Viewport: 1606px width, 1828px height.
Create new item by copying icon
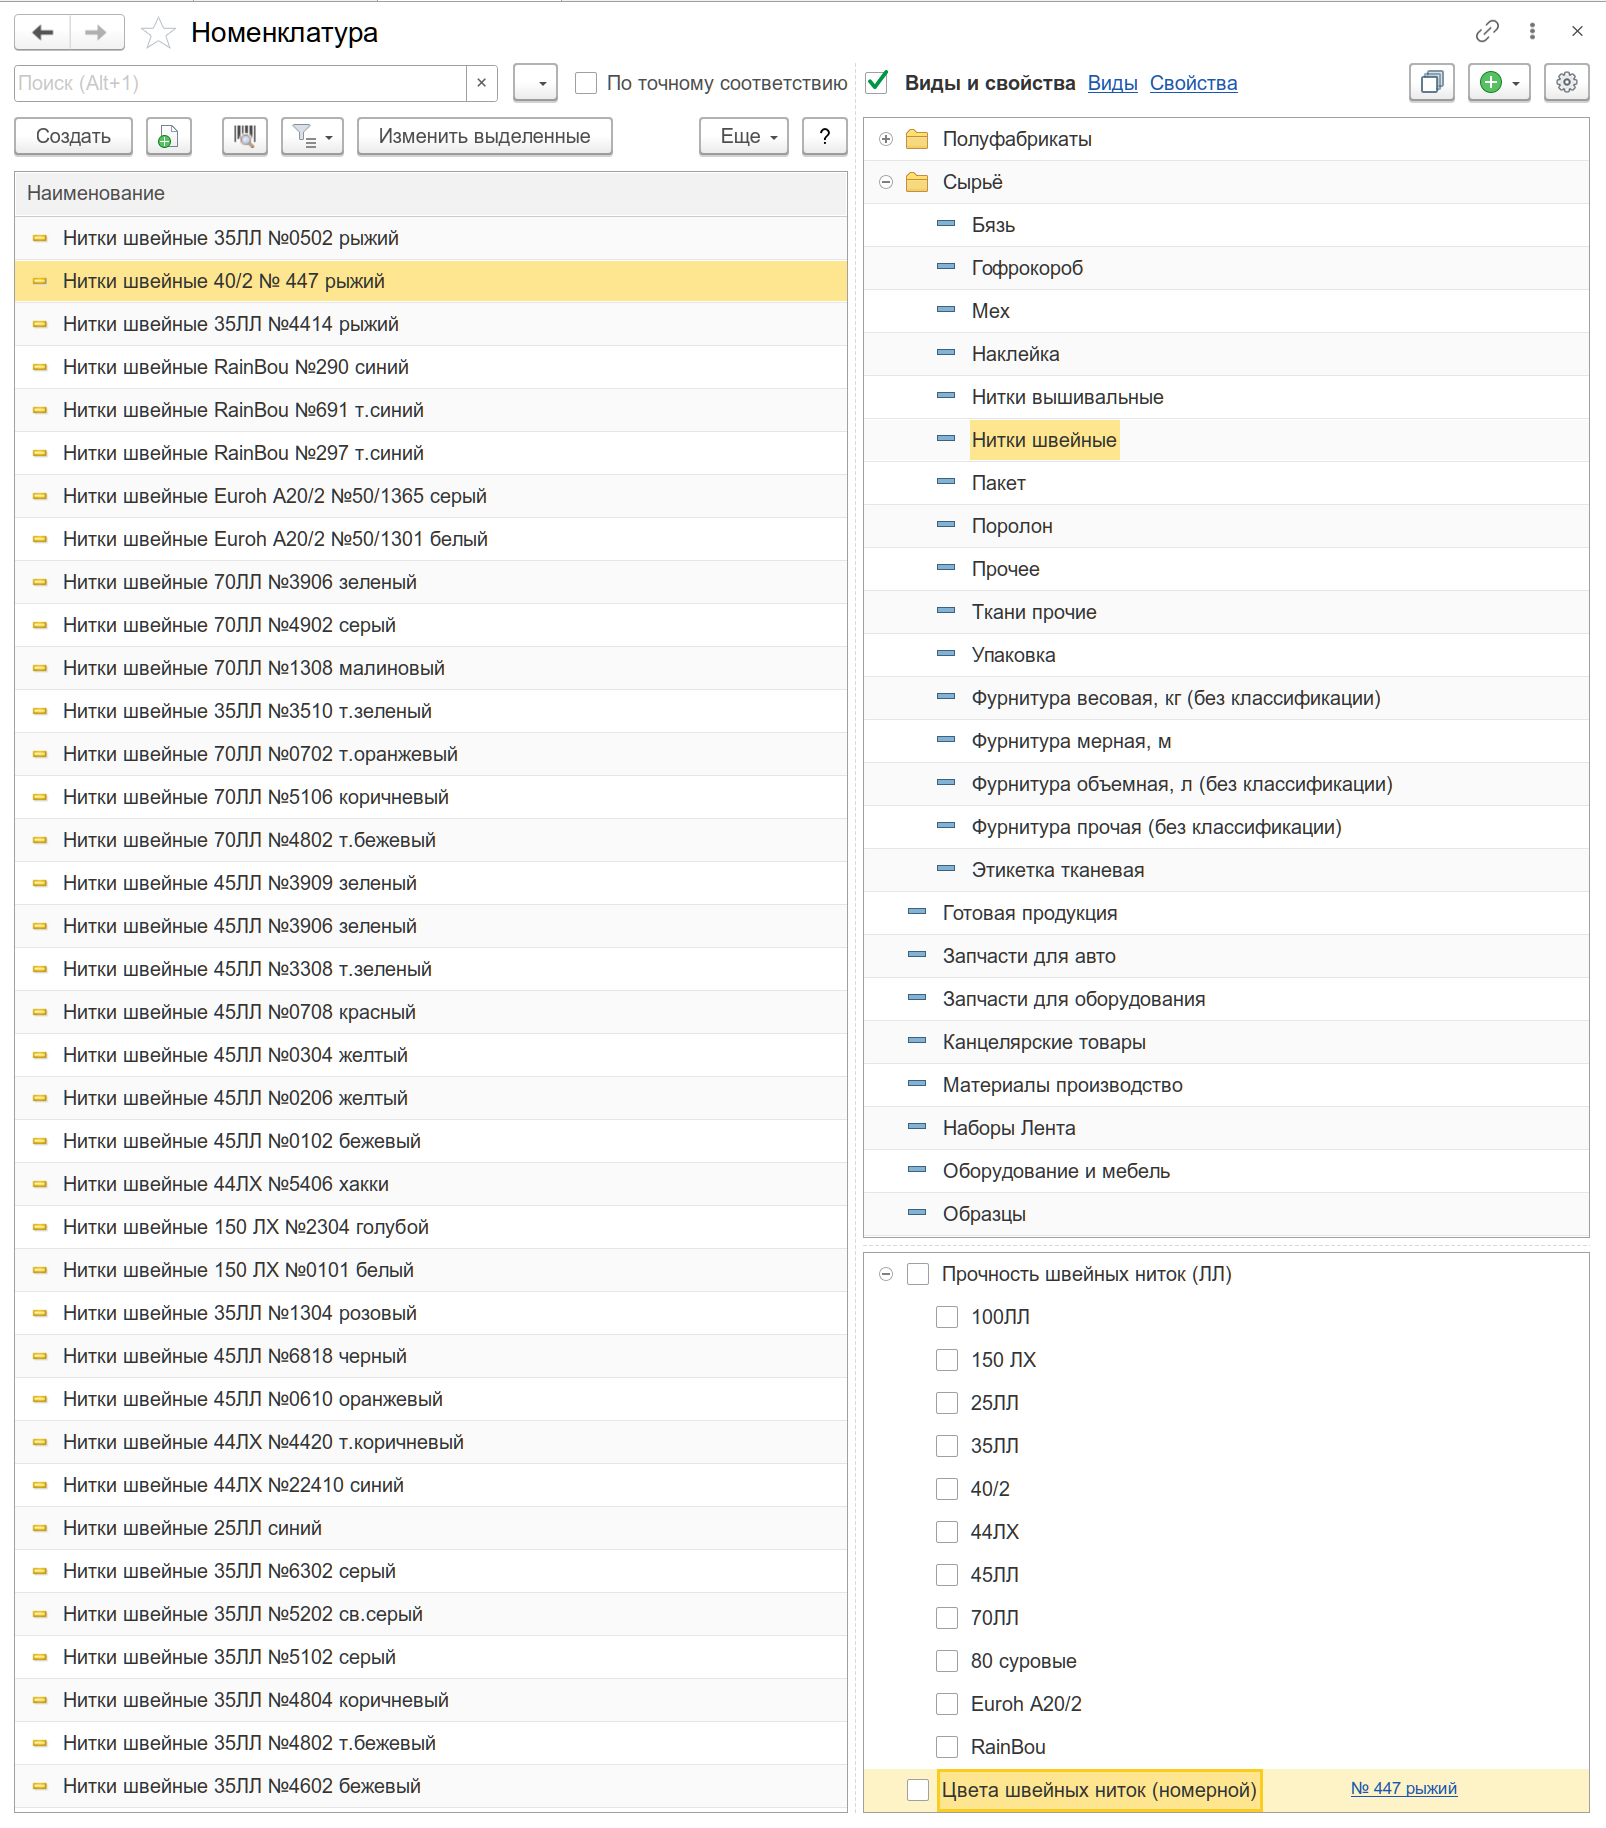[168, 136]
